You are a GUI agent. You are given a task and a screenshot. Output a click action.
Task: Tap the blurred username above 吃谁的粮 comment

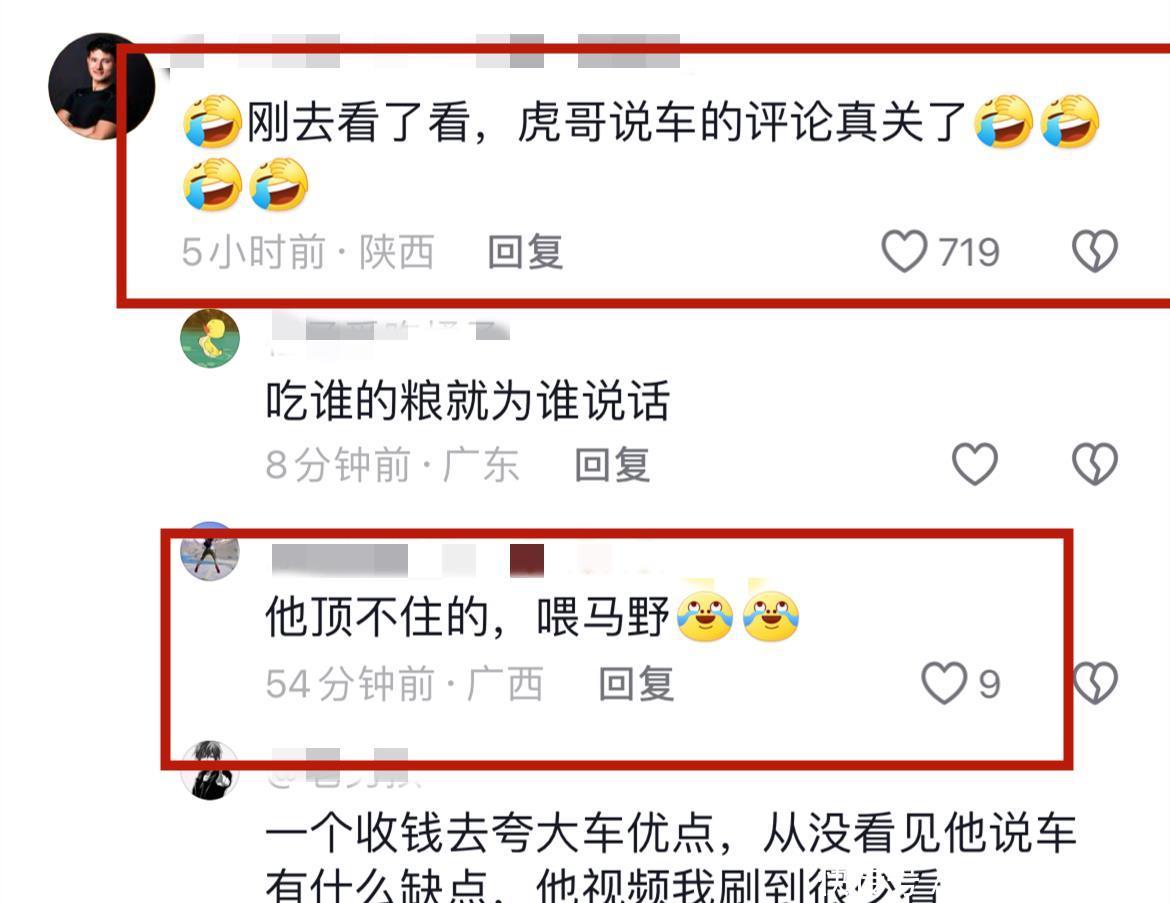[x=390, y=329]
